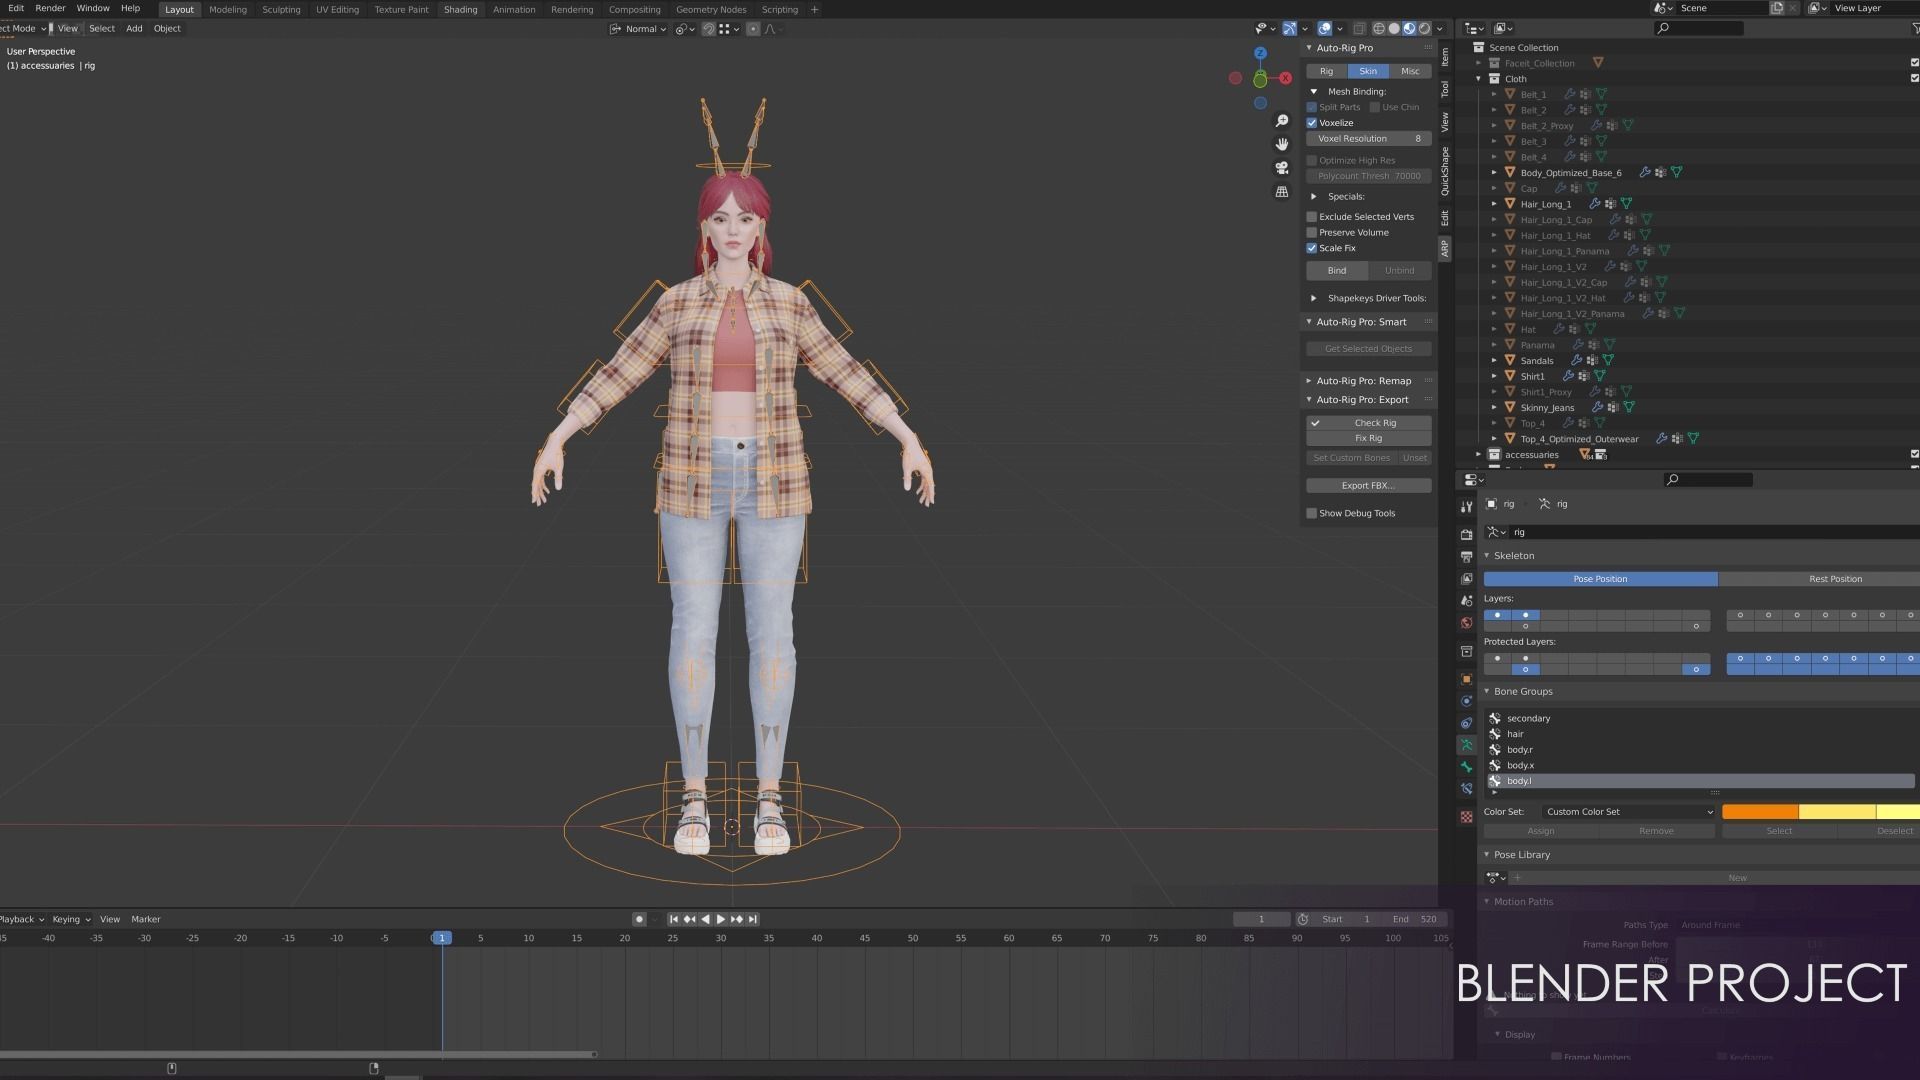Image resolution: width=1920 pixels, height=1080 pixels.
Task: Click the pan view hand icon
Action: pos(1282,144)
